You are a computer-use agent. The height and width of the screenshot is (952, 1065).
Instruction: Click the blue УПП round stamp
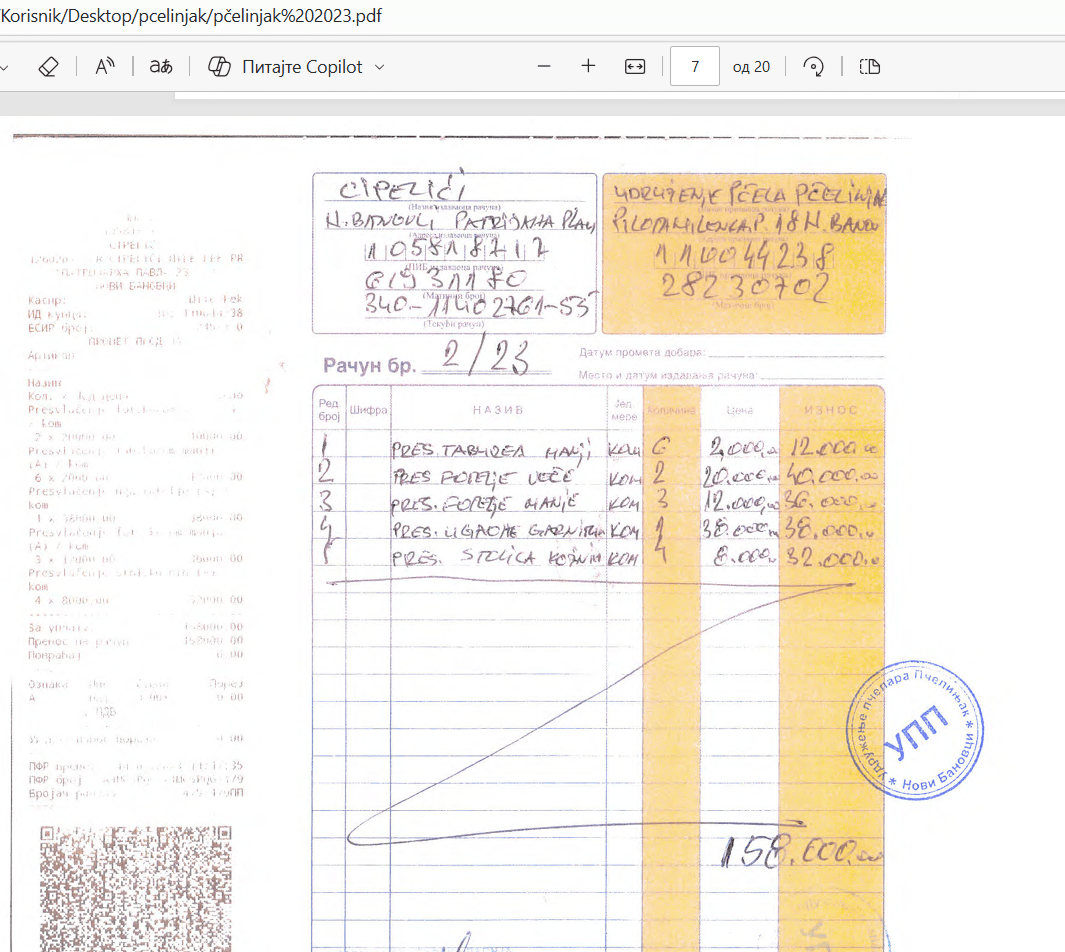coord(914,728)
